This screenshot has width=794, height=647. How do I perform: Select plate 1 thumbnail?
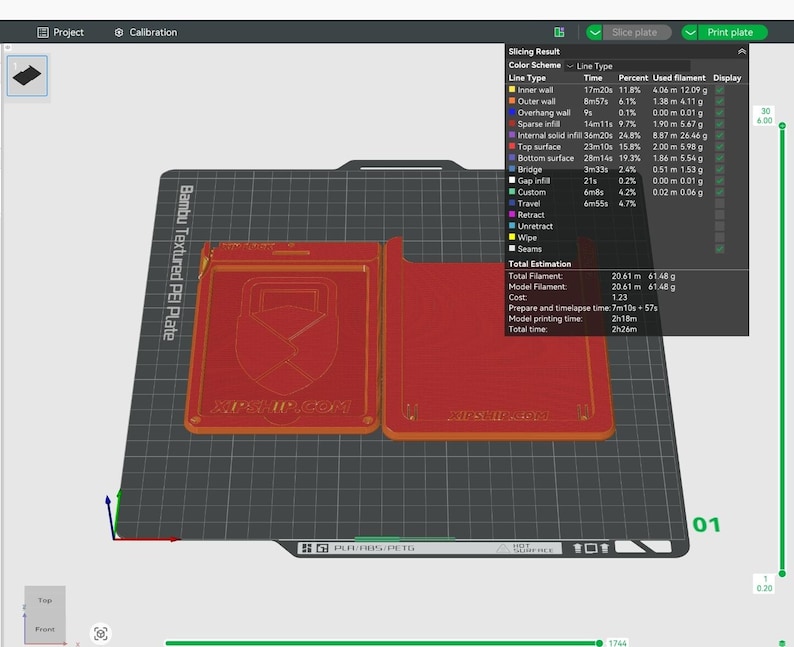coord(27,76)
